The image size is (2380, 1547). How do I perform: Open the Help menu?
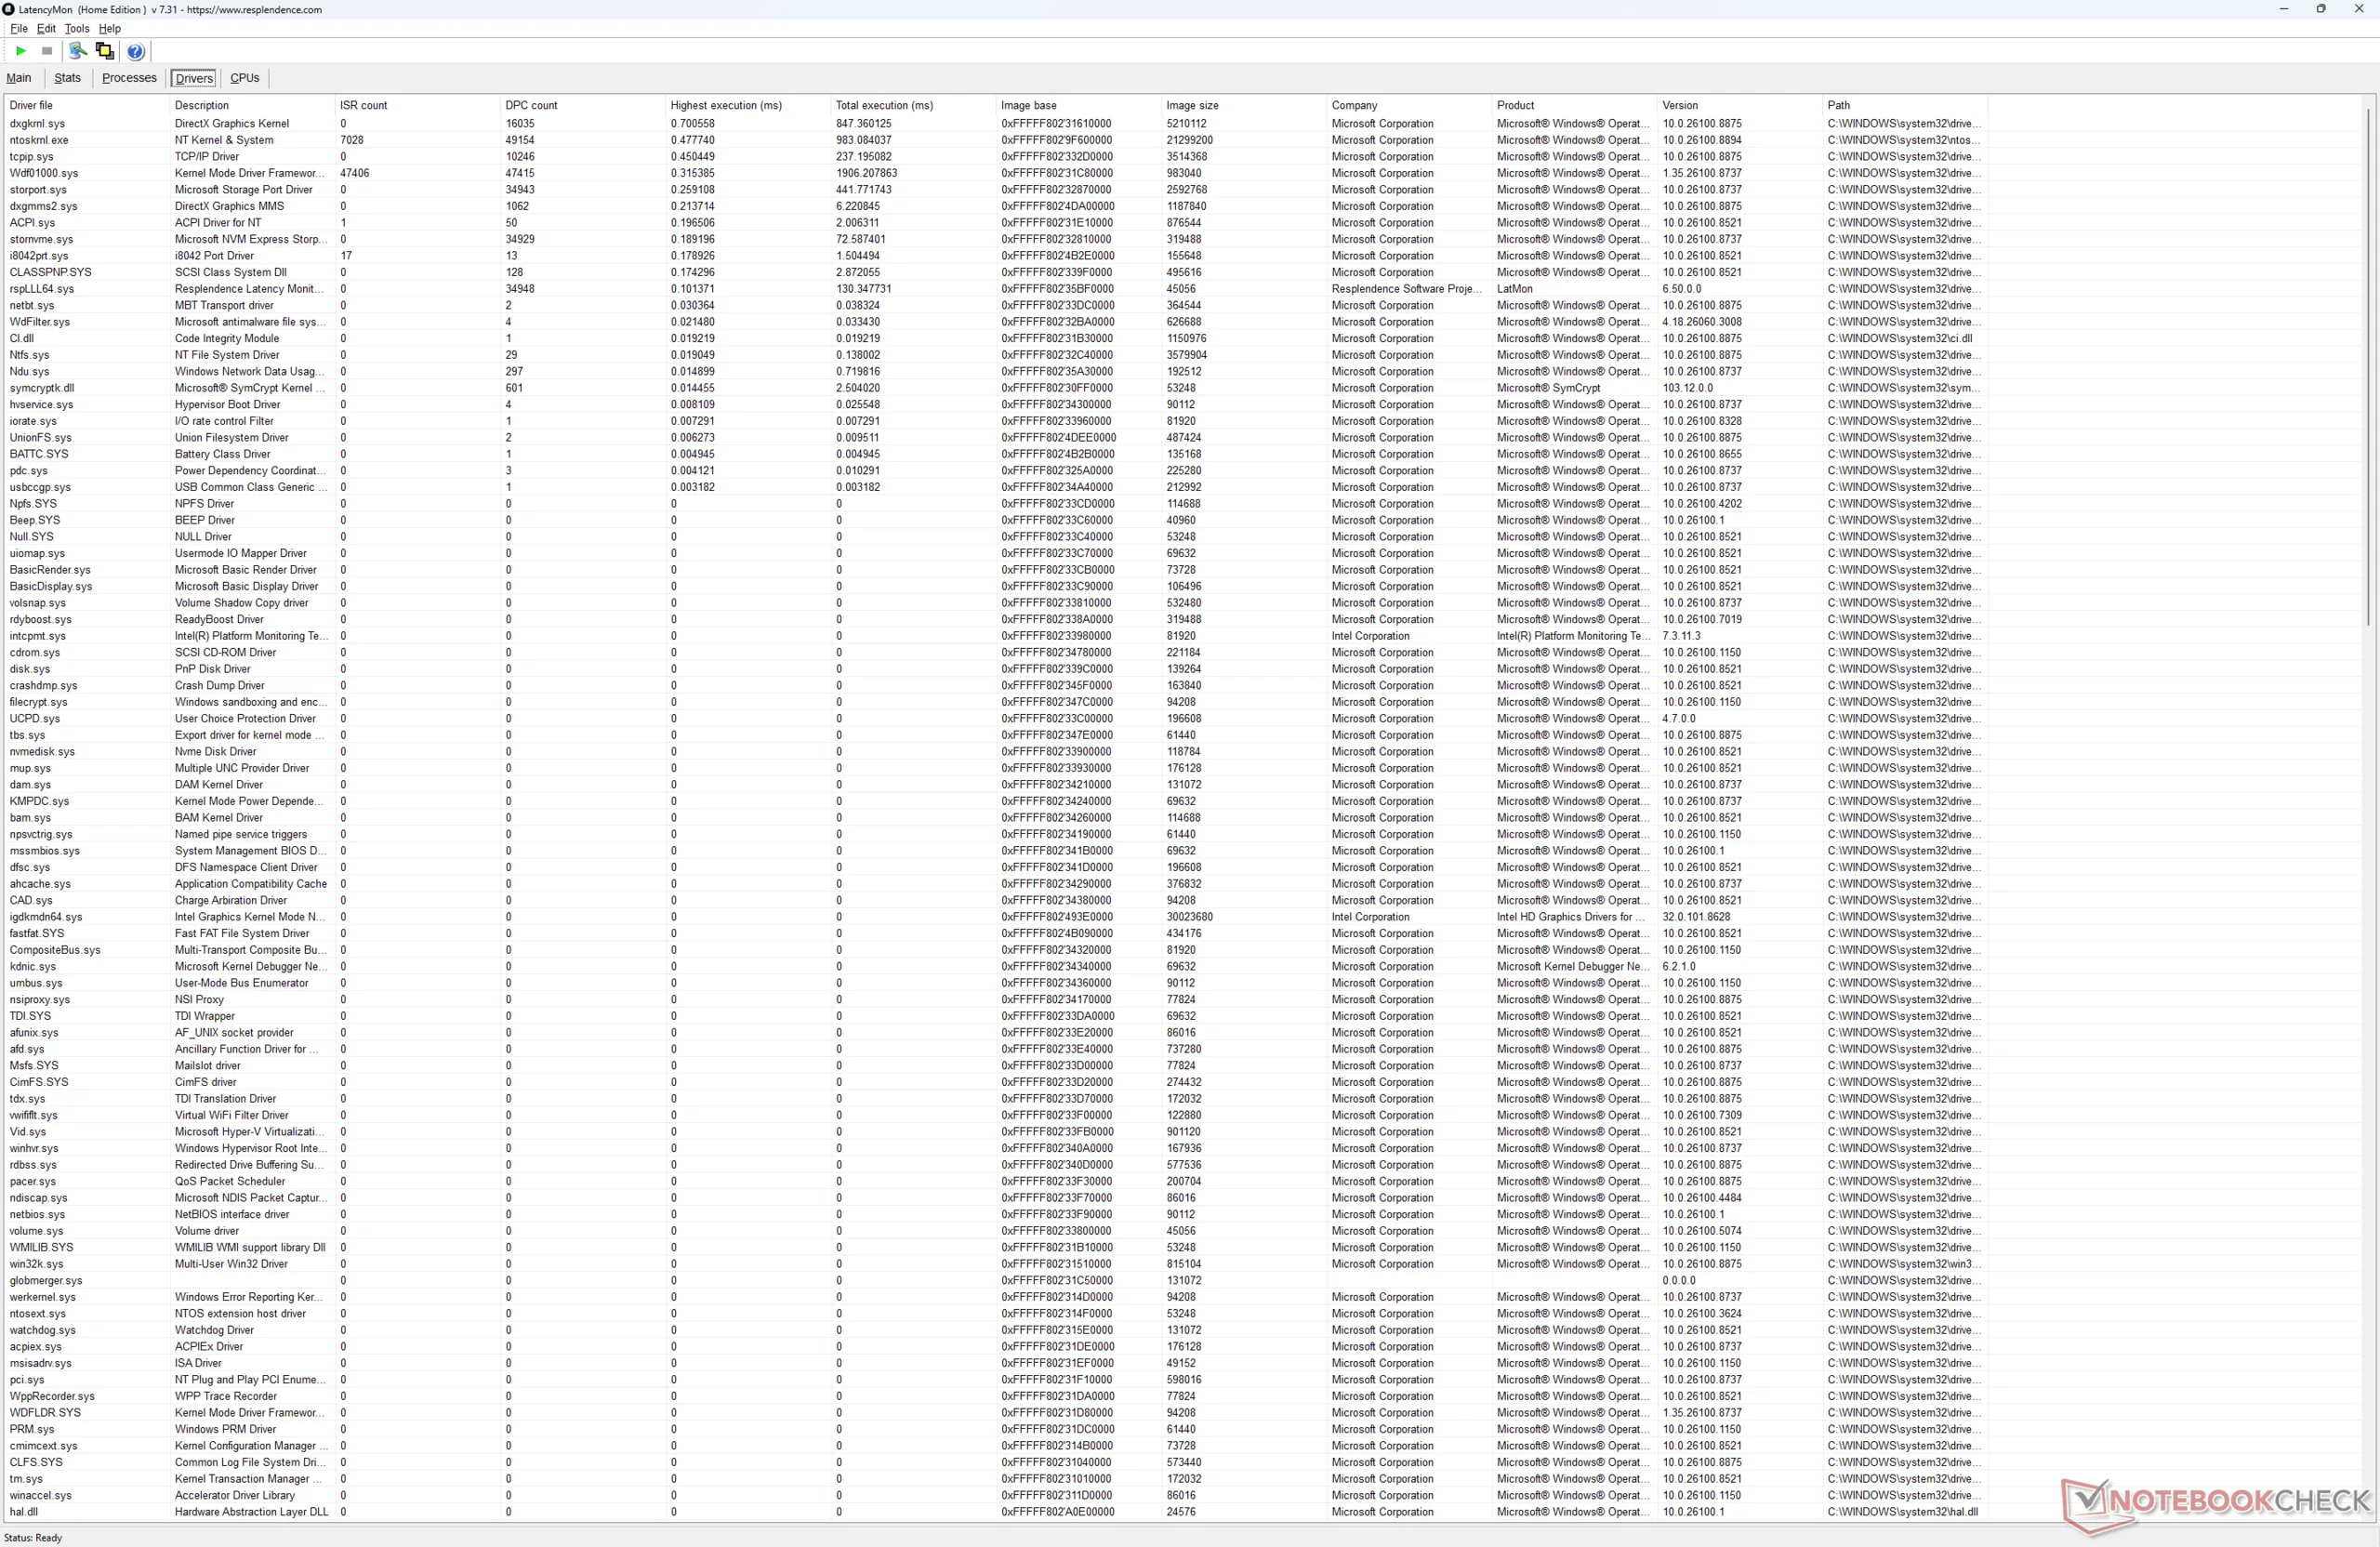(110, 29)
